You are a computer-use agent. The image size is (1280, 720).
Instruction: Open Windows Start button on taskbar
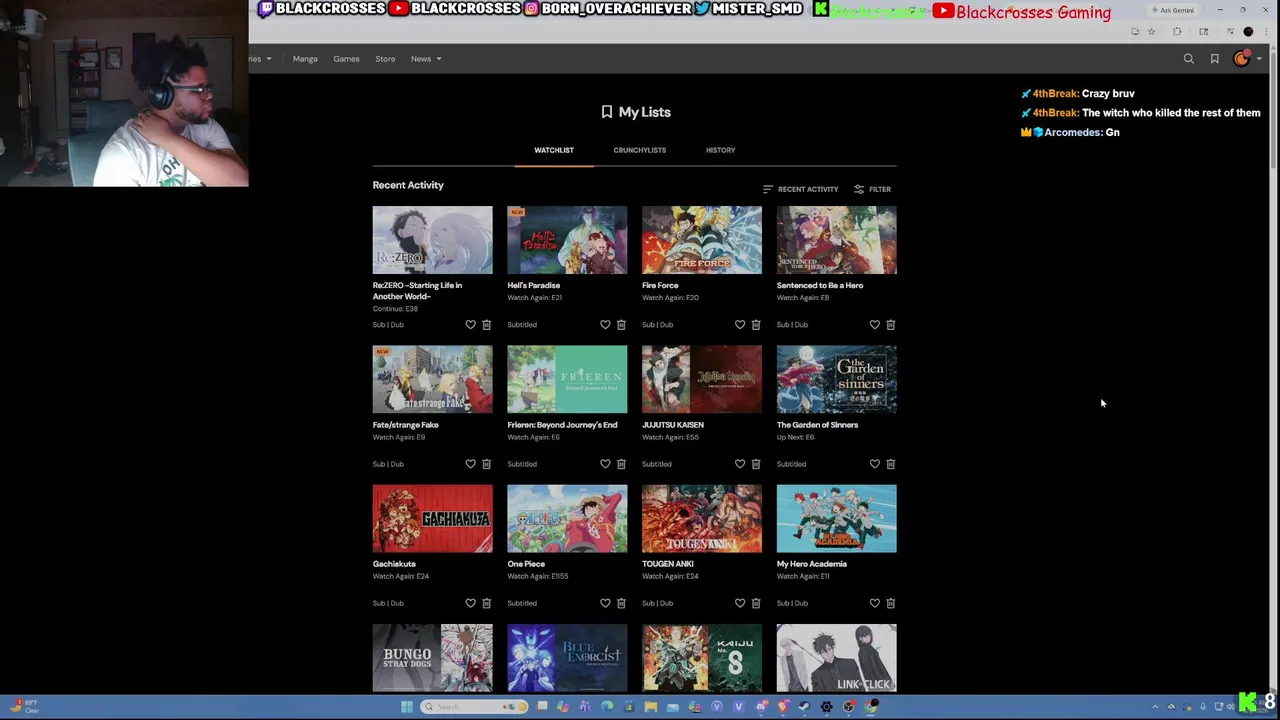[x=407, y=707]
